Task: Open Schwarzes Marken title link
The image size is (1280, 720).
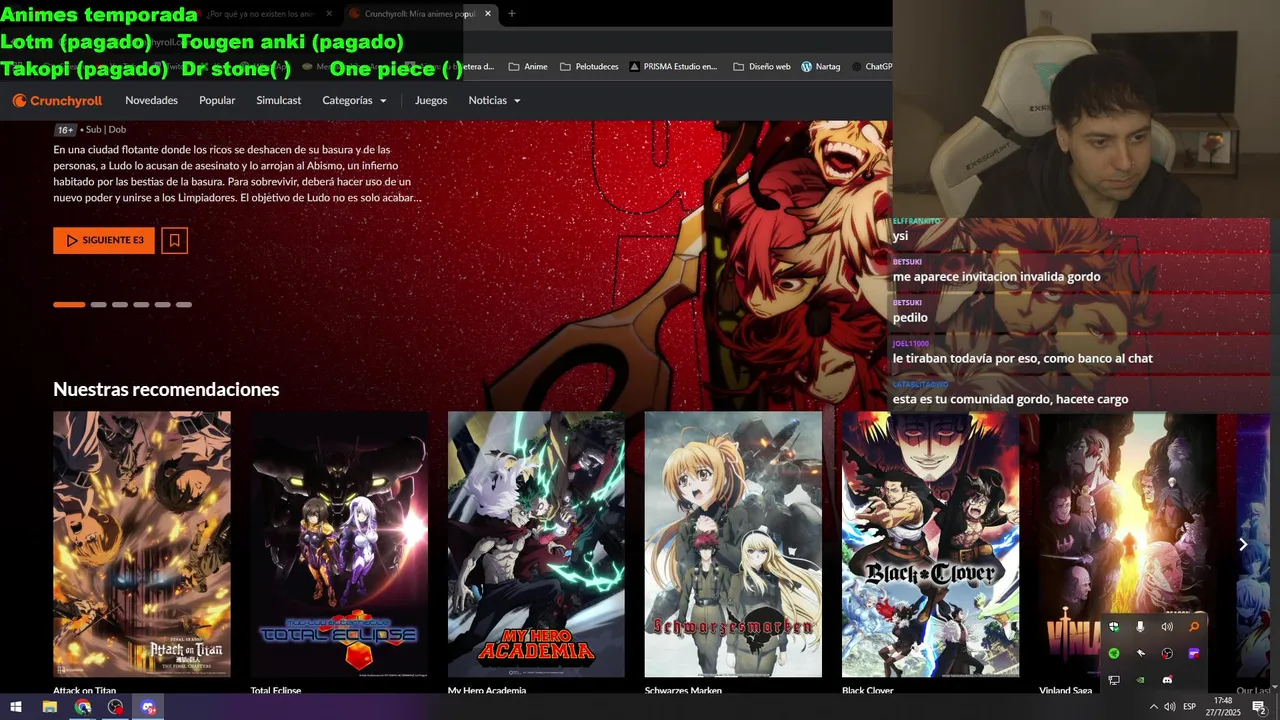Action: point(683,690)
